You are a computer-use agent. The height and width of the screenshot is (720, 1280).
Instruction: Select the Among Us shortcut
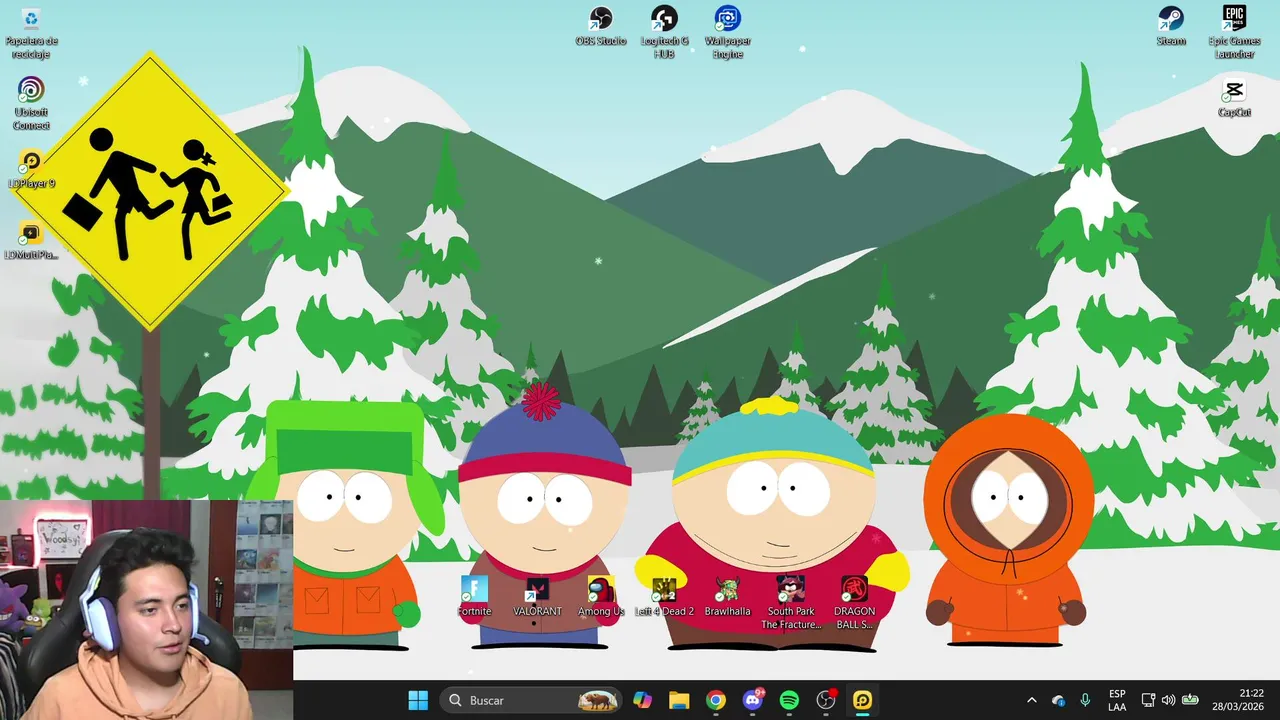pyautogui.click(x=600, y=597)
